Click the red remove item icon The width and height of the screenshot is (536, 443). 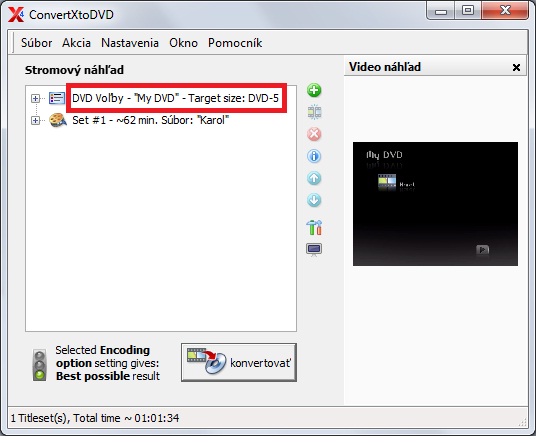(314, 134)
